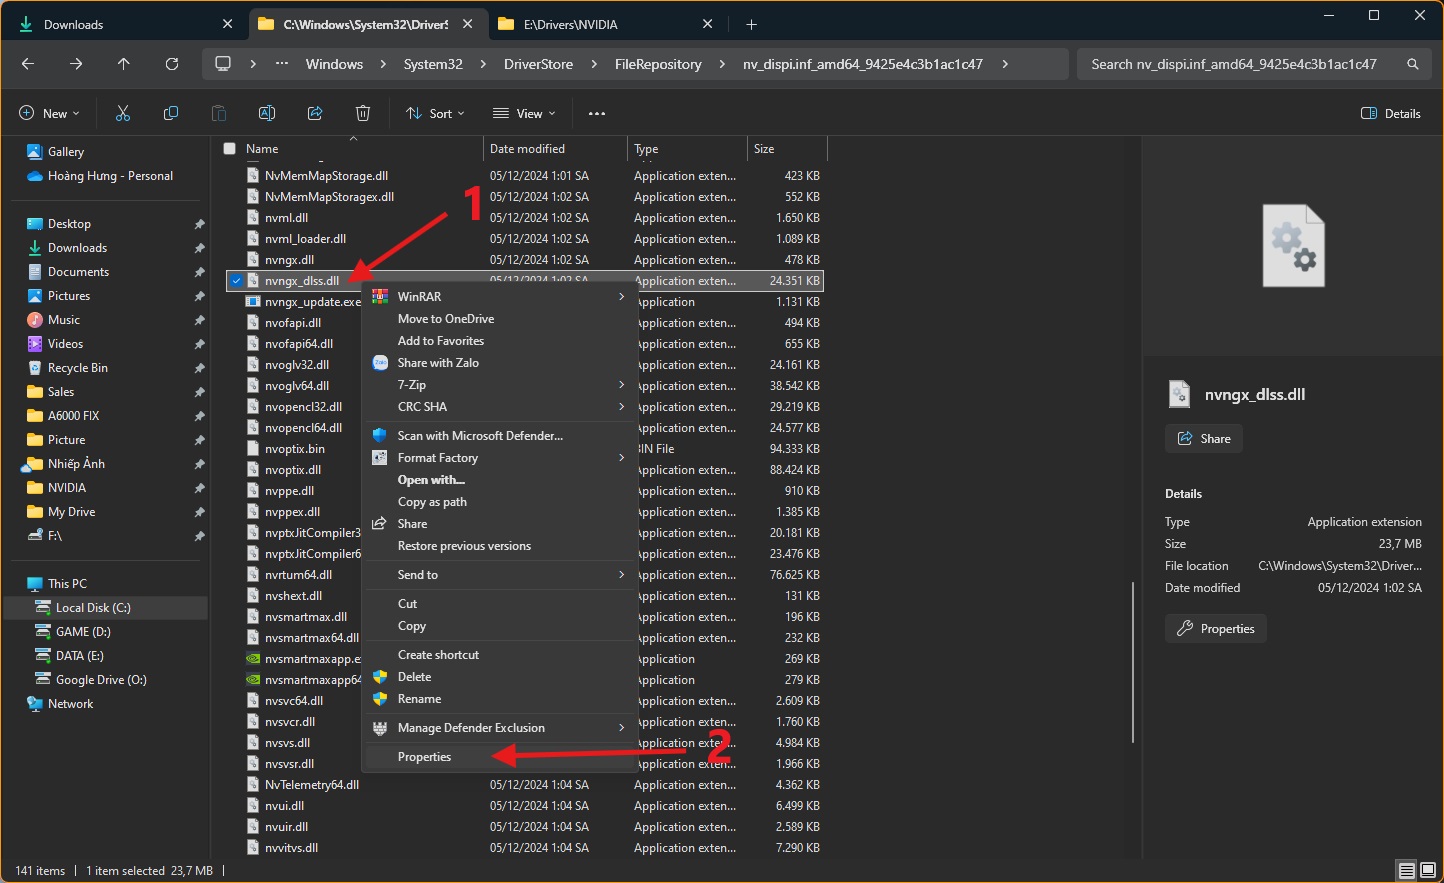Toggle the Details pane button
1444x883 pixels.
pyautogui.click(x=1391, y=114)
